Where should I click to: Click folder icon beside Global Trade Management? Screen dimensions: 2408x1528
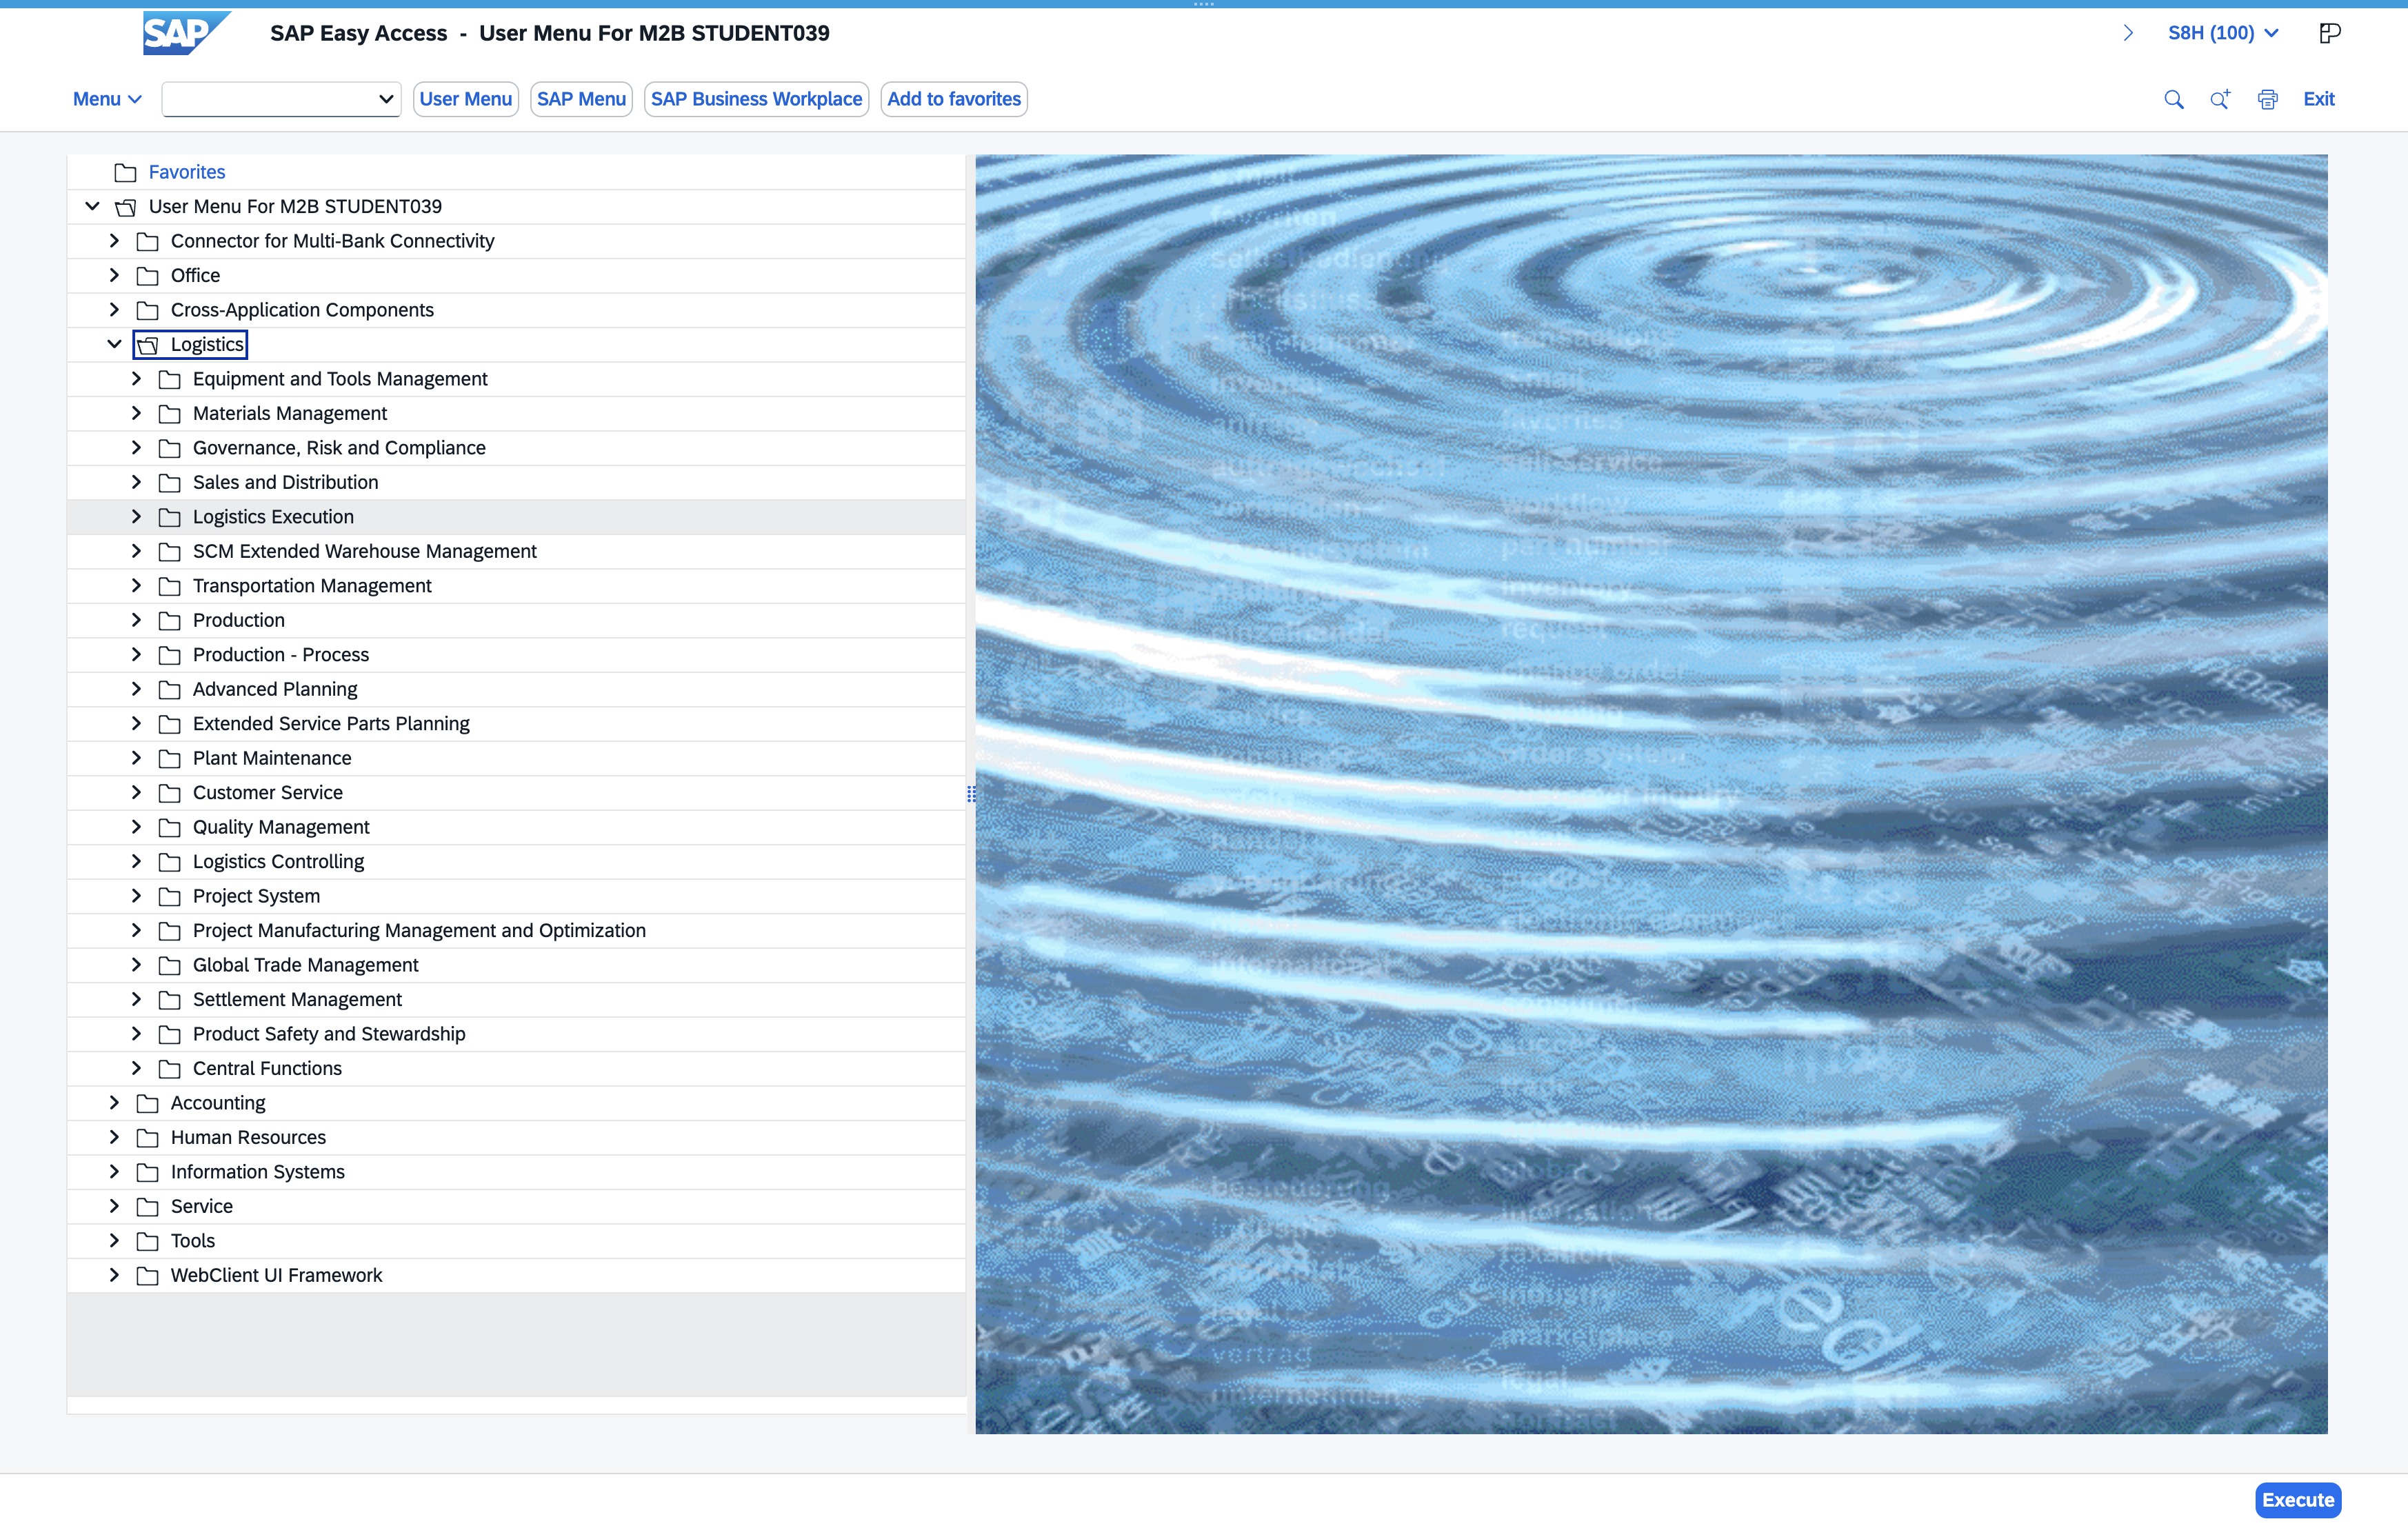coord(170,966)
